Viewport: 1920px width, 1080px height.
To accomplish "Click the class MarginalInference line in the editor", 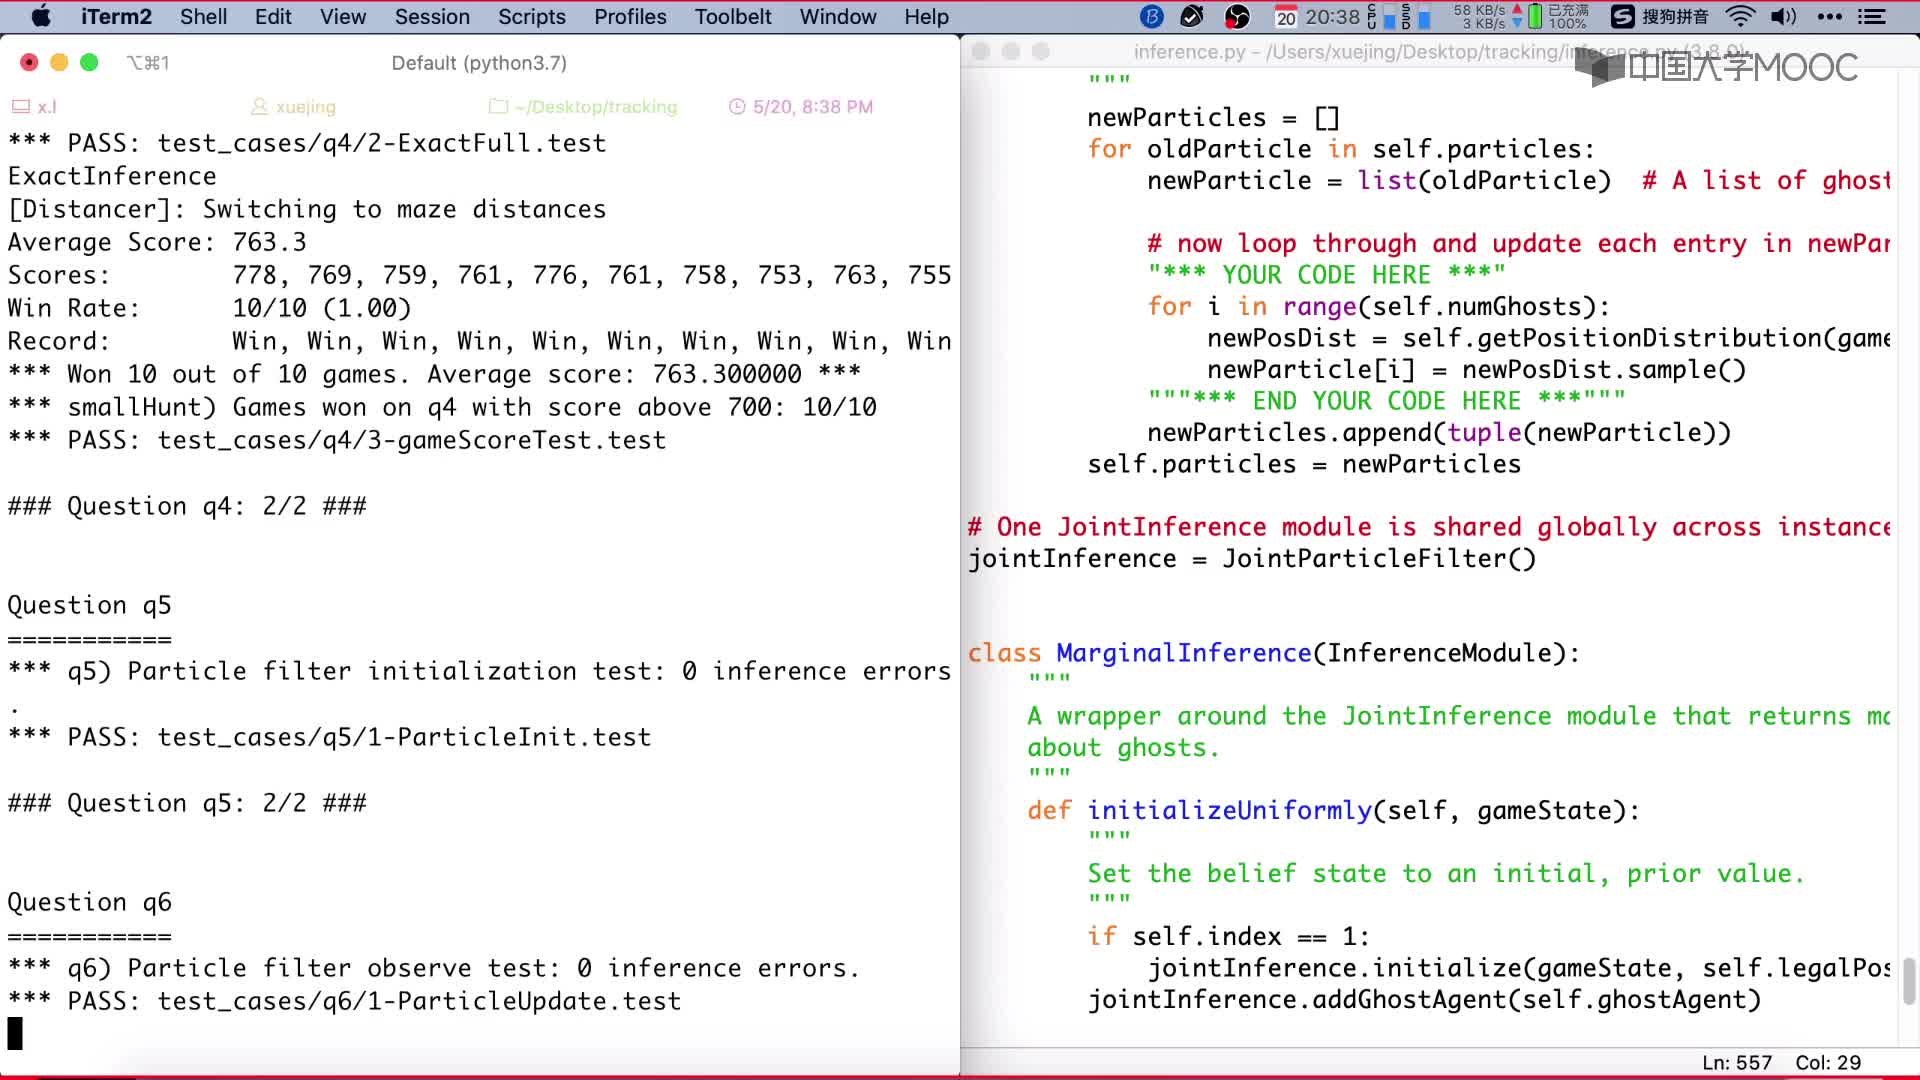I will pyautogui.click(x=1273, y=653).
